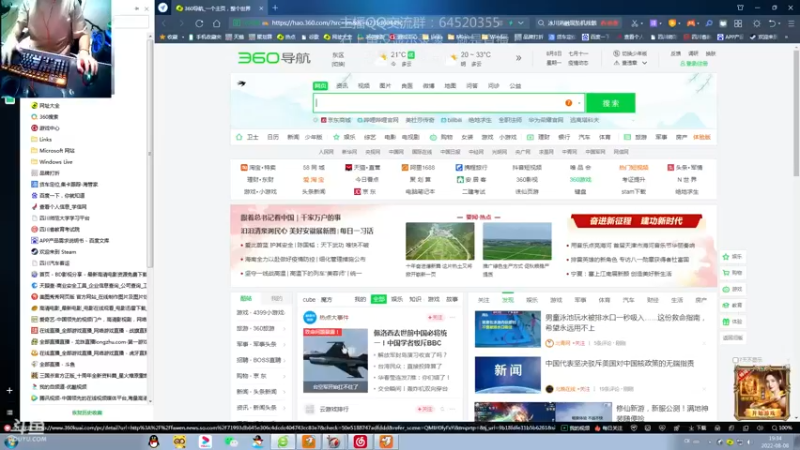Image resolution: width=800 pixels, height=450 pixels.
Task: Open 娱乐 category with star icon
Action: (344, 137)
